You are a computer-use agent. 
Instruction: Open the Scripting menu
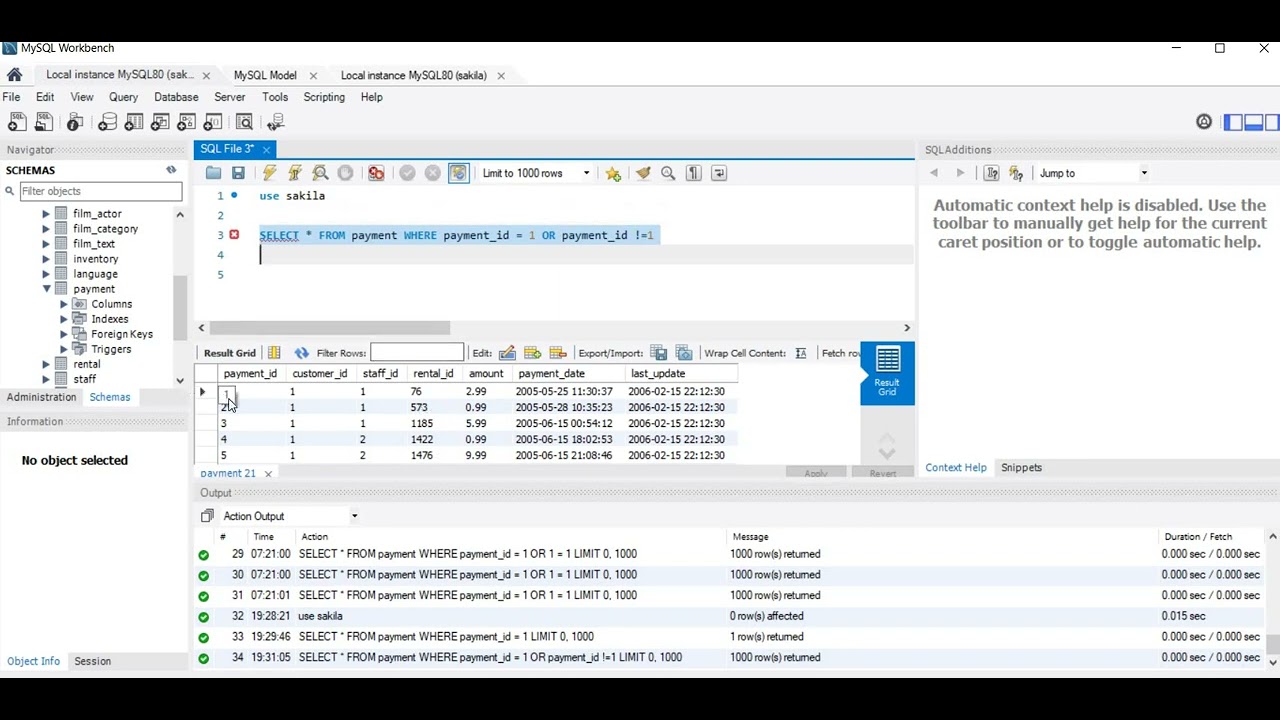tap(324, 97)
